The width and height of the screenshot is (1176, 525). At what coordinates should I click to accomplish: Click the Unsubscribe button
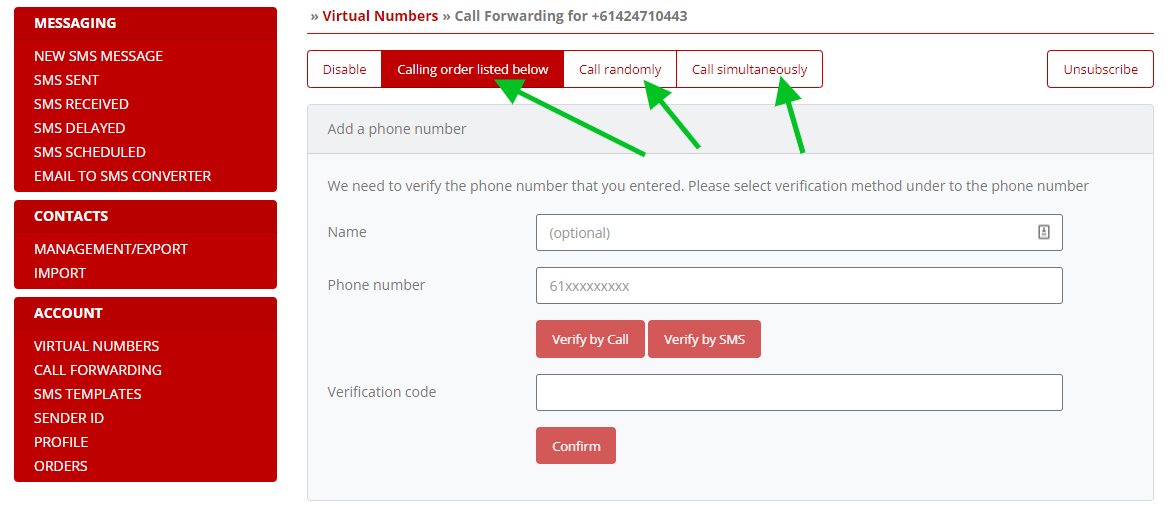pyautogui.click(x=1100, y=70)
